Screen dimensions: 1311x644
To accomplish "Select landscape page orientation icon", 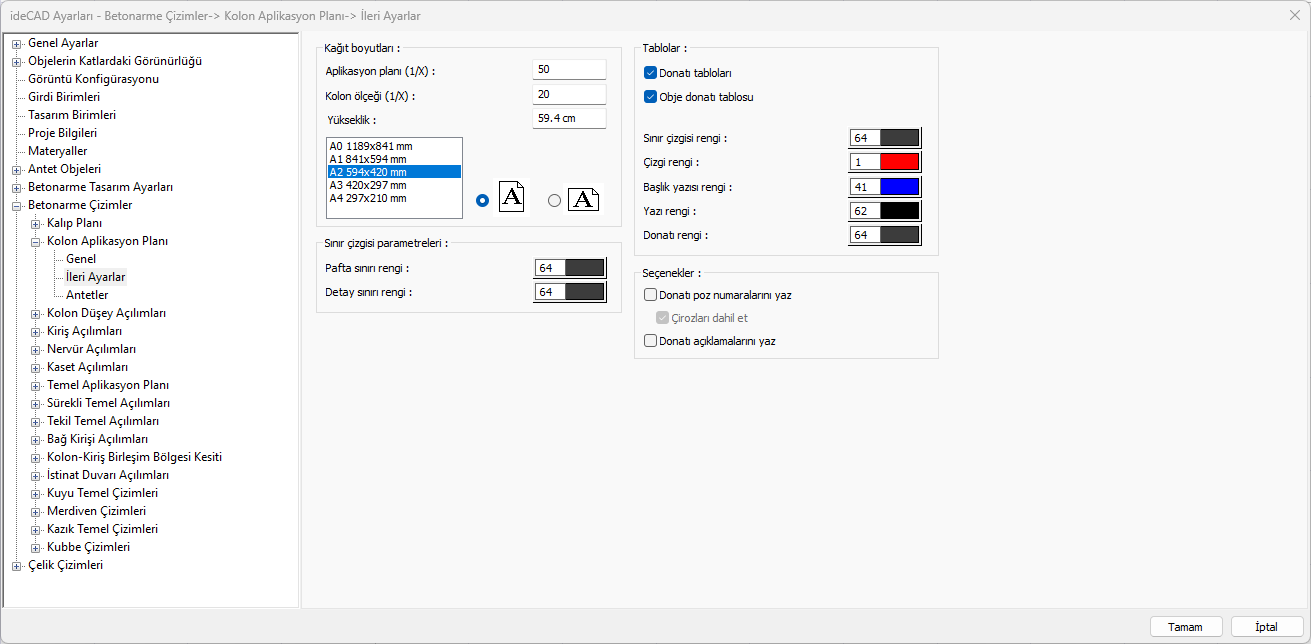I will [583, 199].
